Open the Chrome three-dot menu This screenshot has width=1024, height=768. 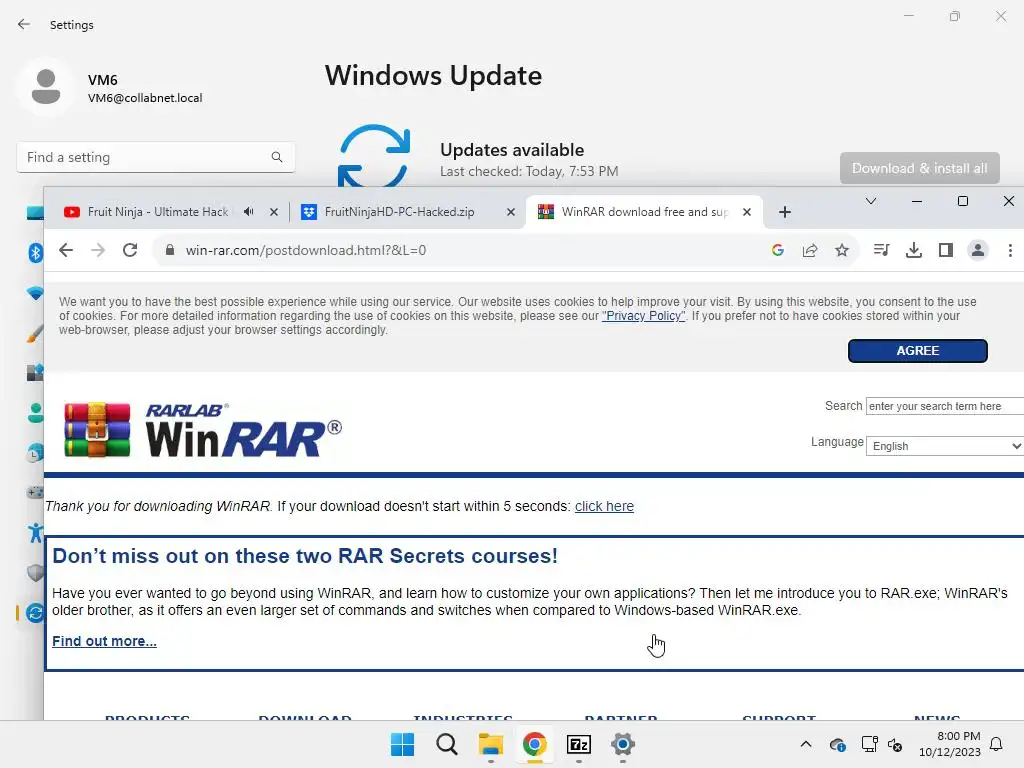1010,250
